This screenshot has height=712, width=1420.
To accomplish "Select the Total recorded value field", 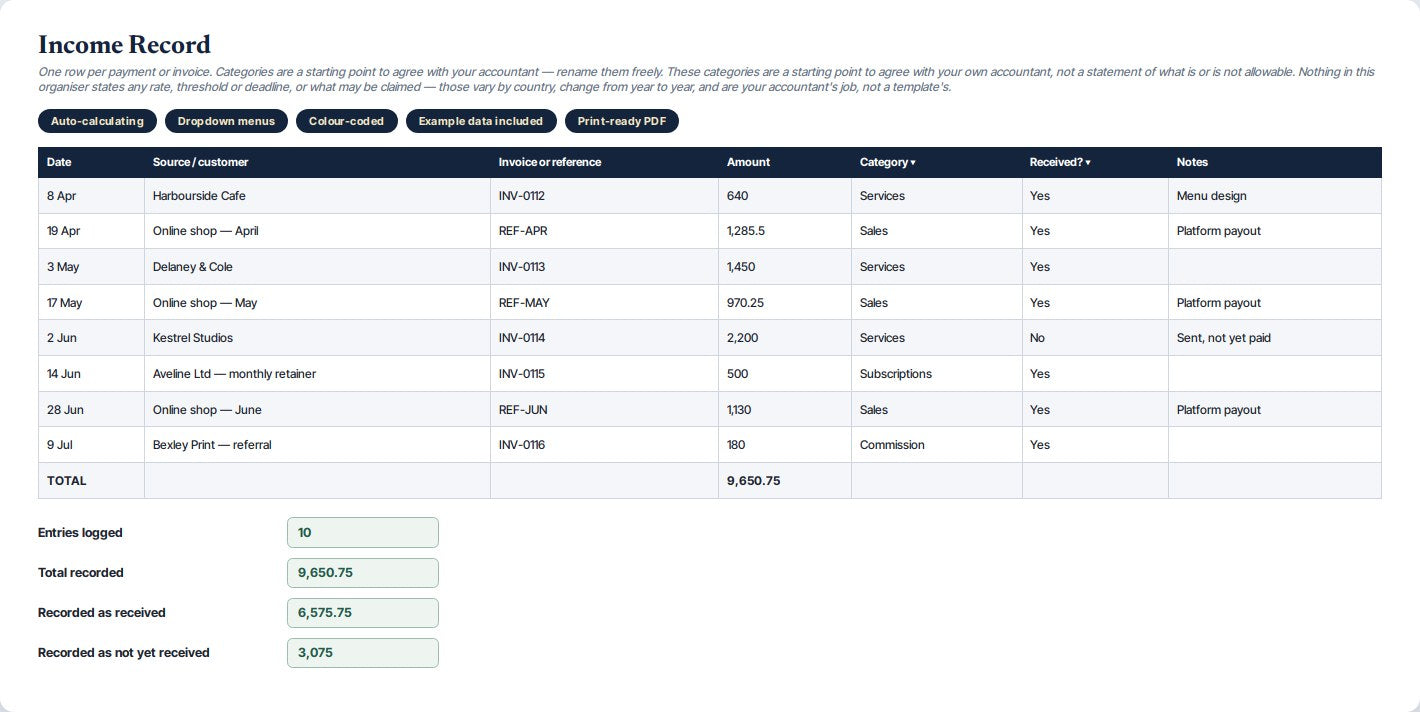I will [363, 573].
